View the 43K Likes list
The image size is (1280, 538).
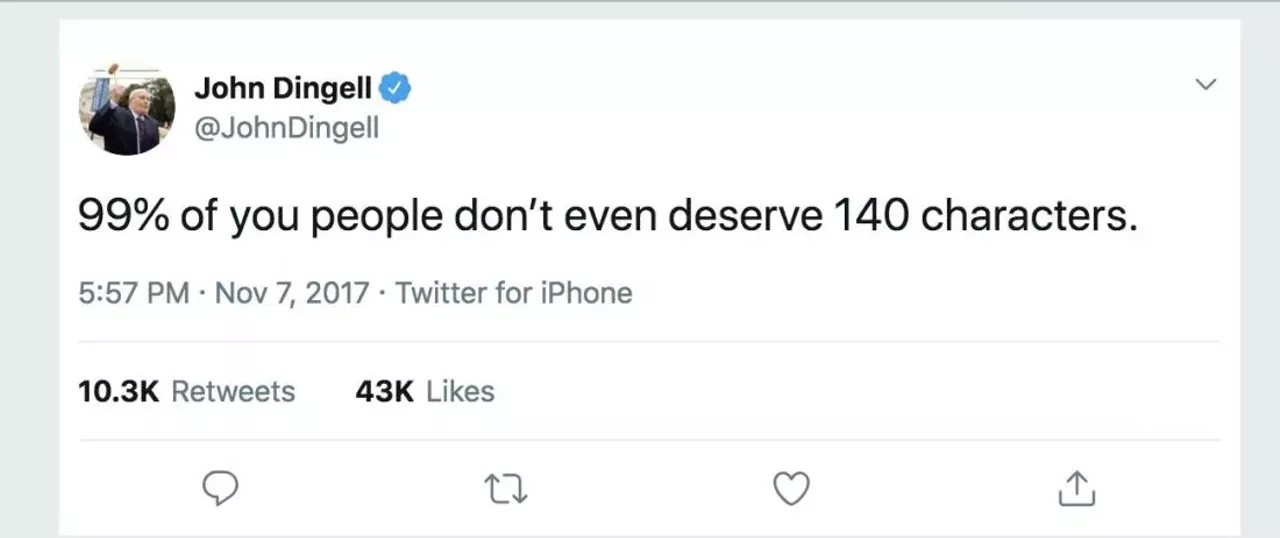(x=424, y=391)
